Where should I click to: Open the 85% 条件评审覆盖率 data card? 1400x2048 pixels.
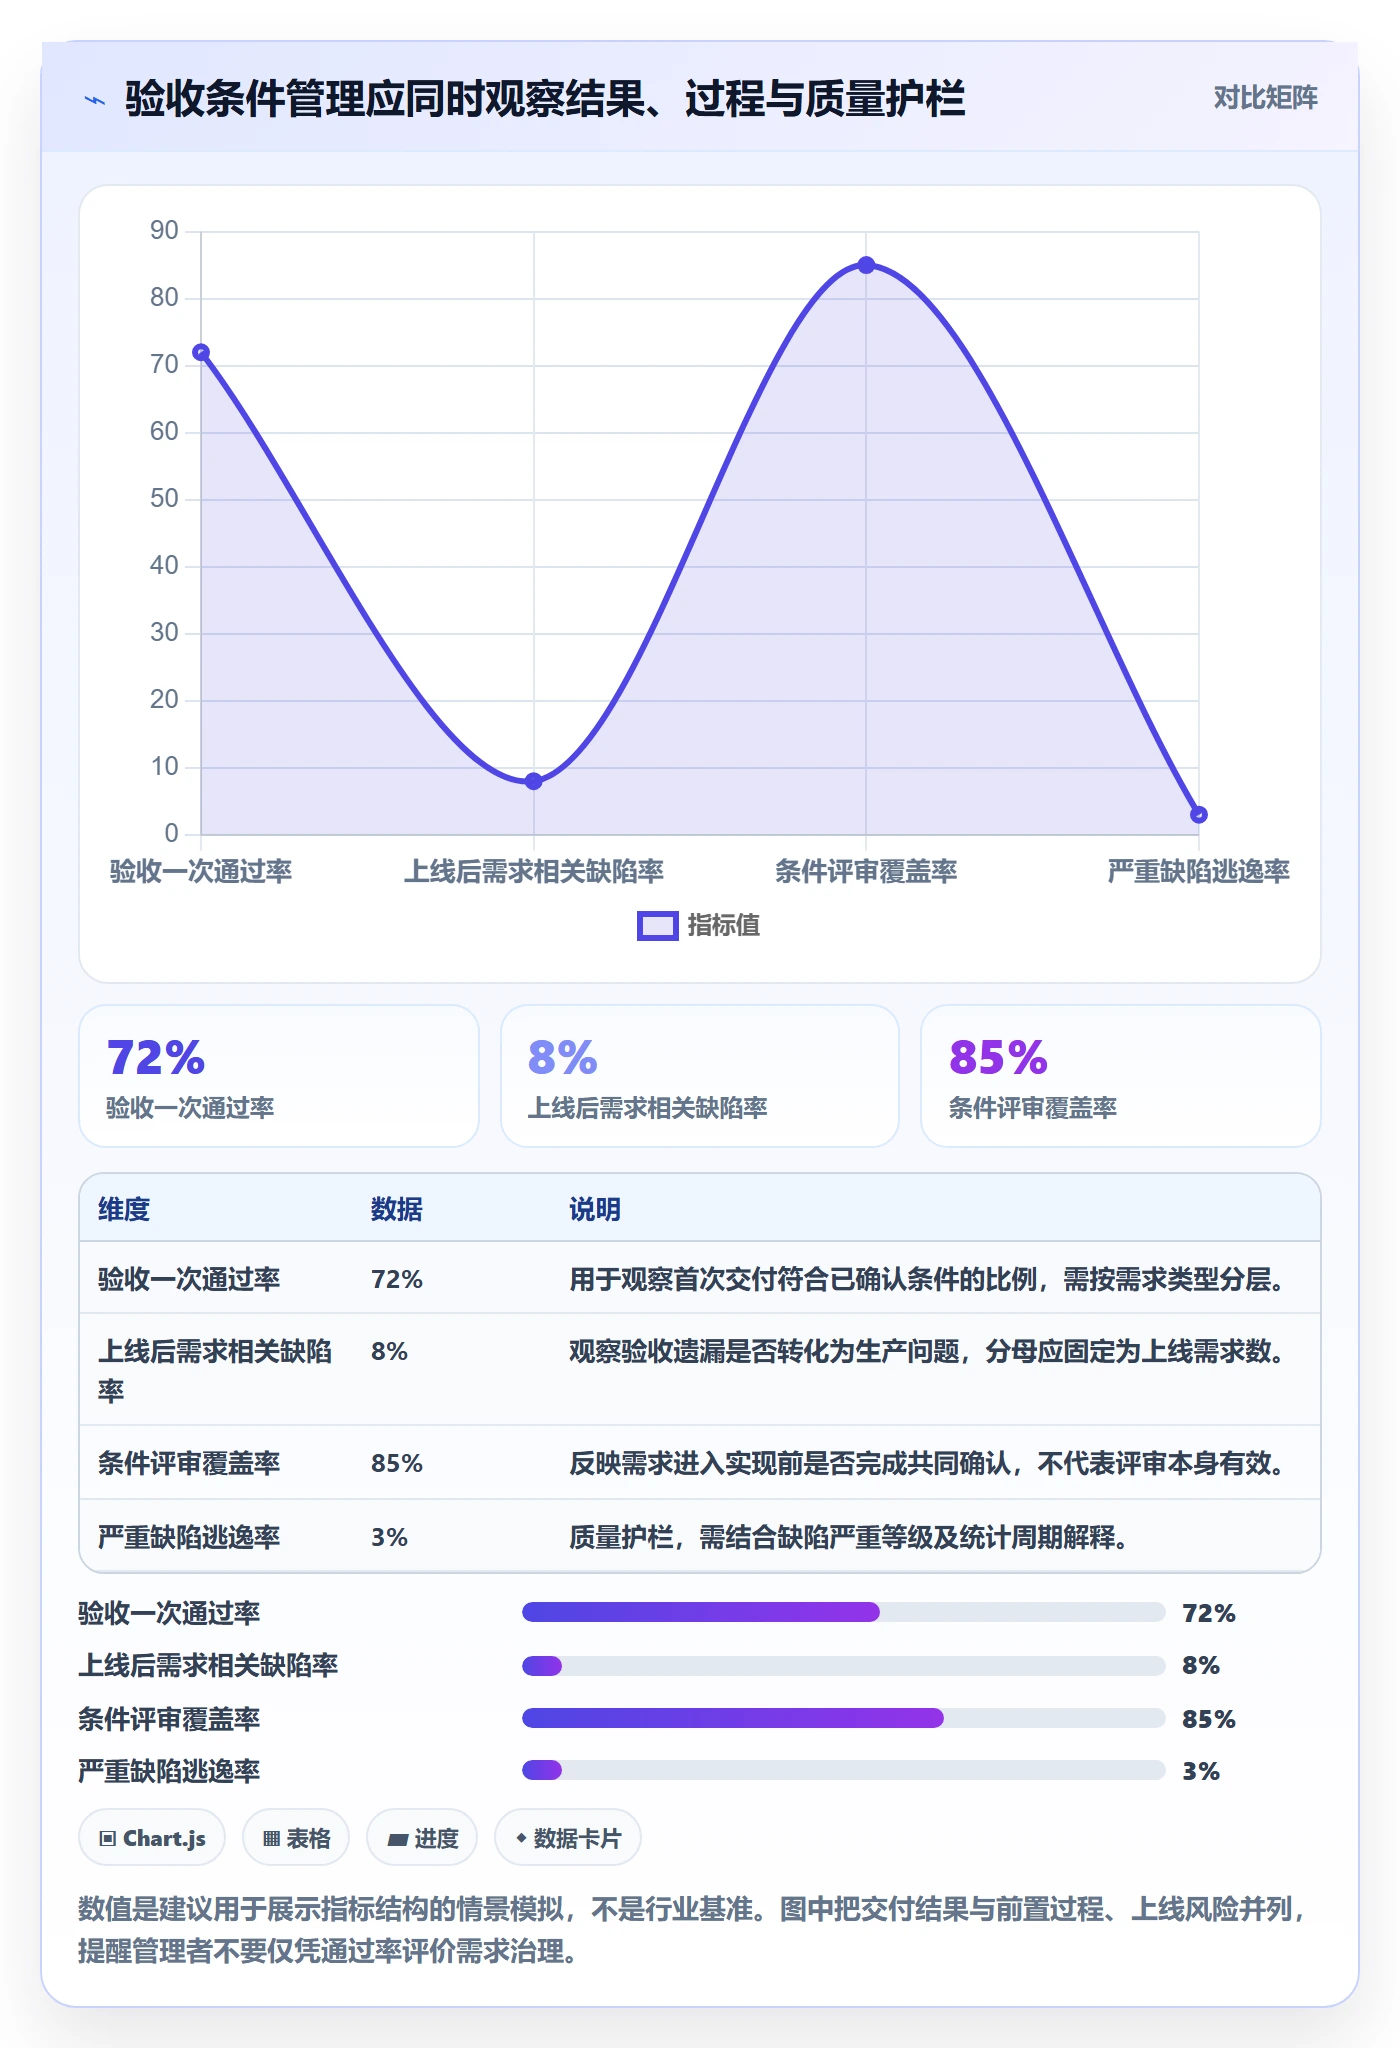pyautogui.click(x=1121, y=1076)
